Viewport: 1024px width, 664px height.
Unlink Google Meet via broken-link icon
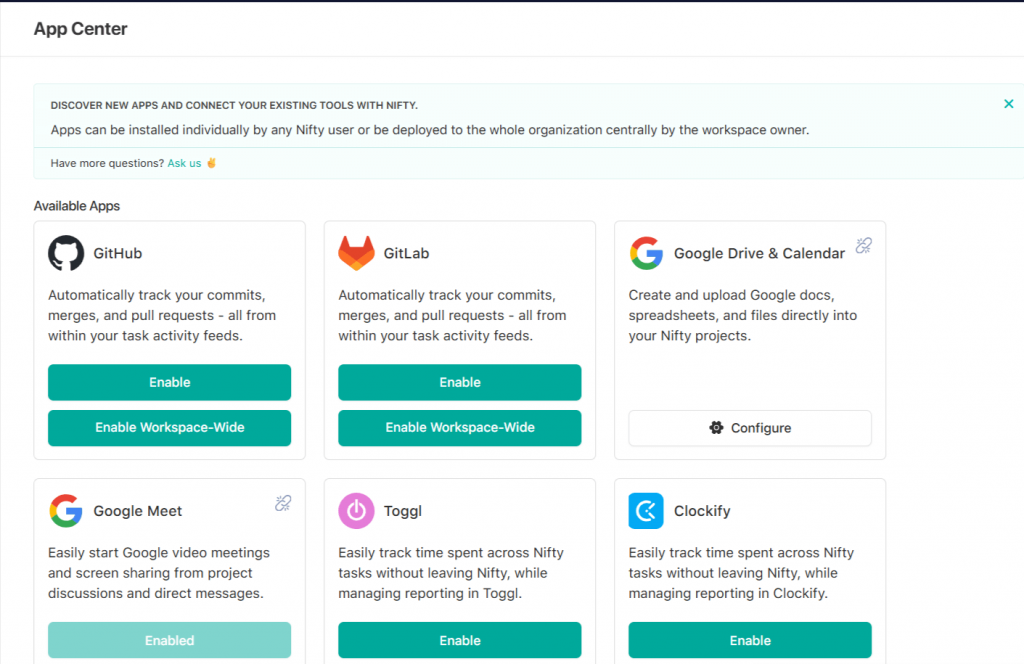tap(283, 503)
